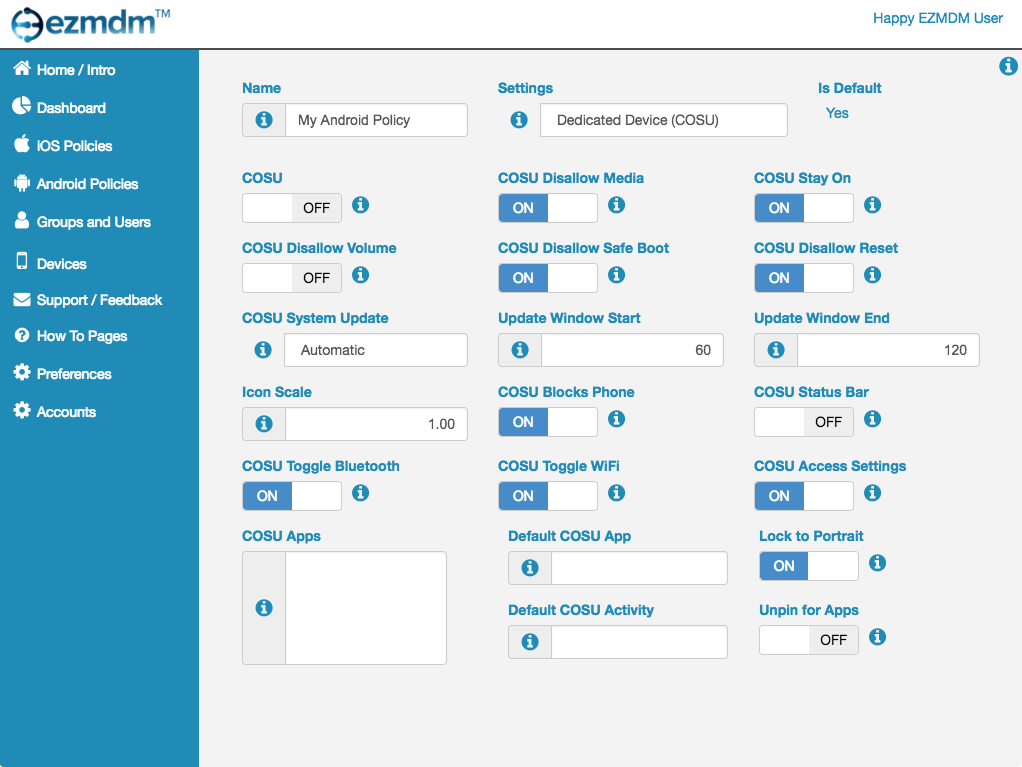This screenshot has height=767, width=1022.
Task: Open iOS Policies
Action: click(x=63, y=145)
